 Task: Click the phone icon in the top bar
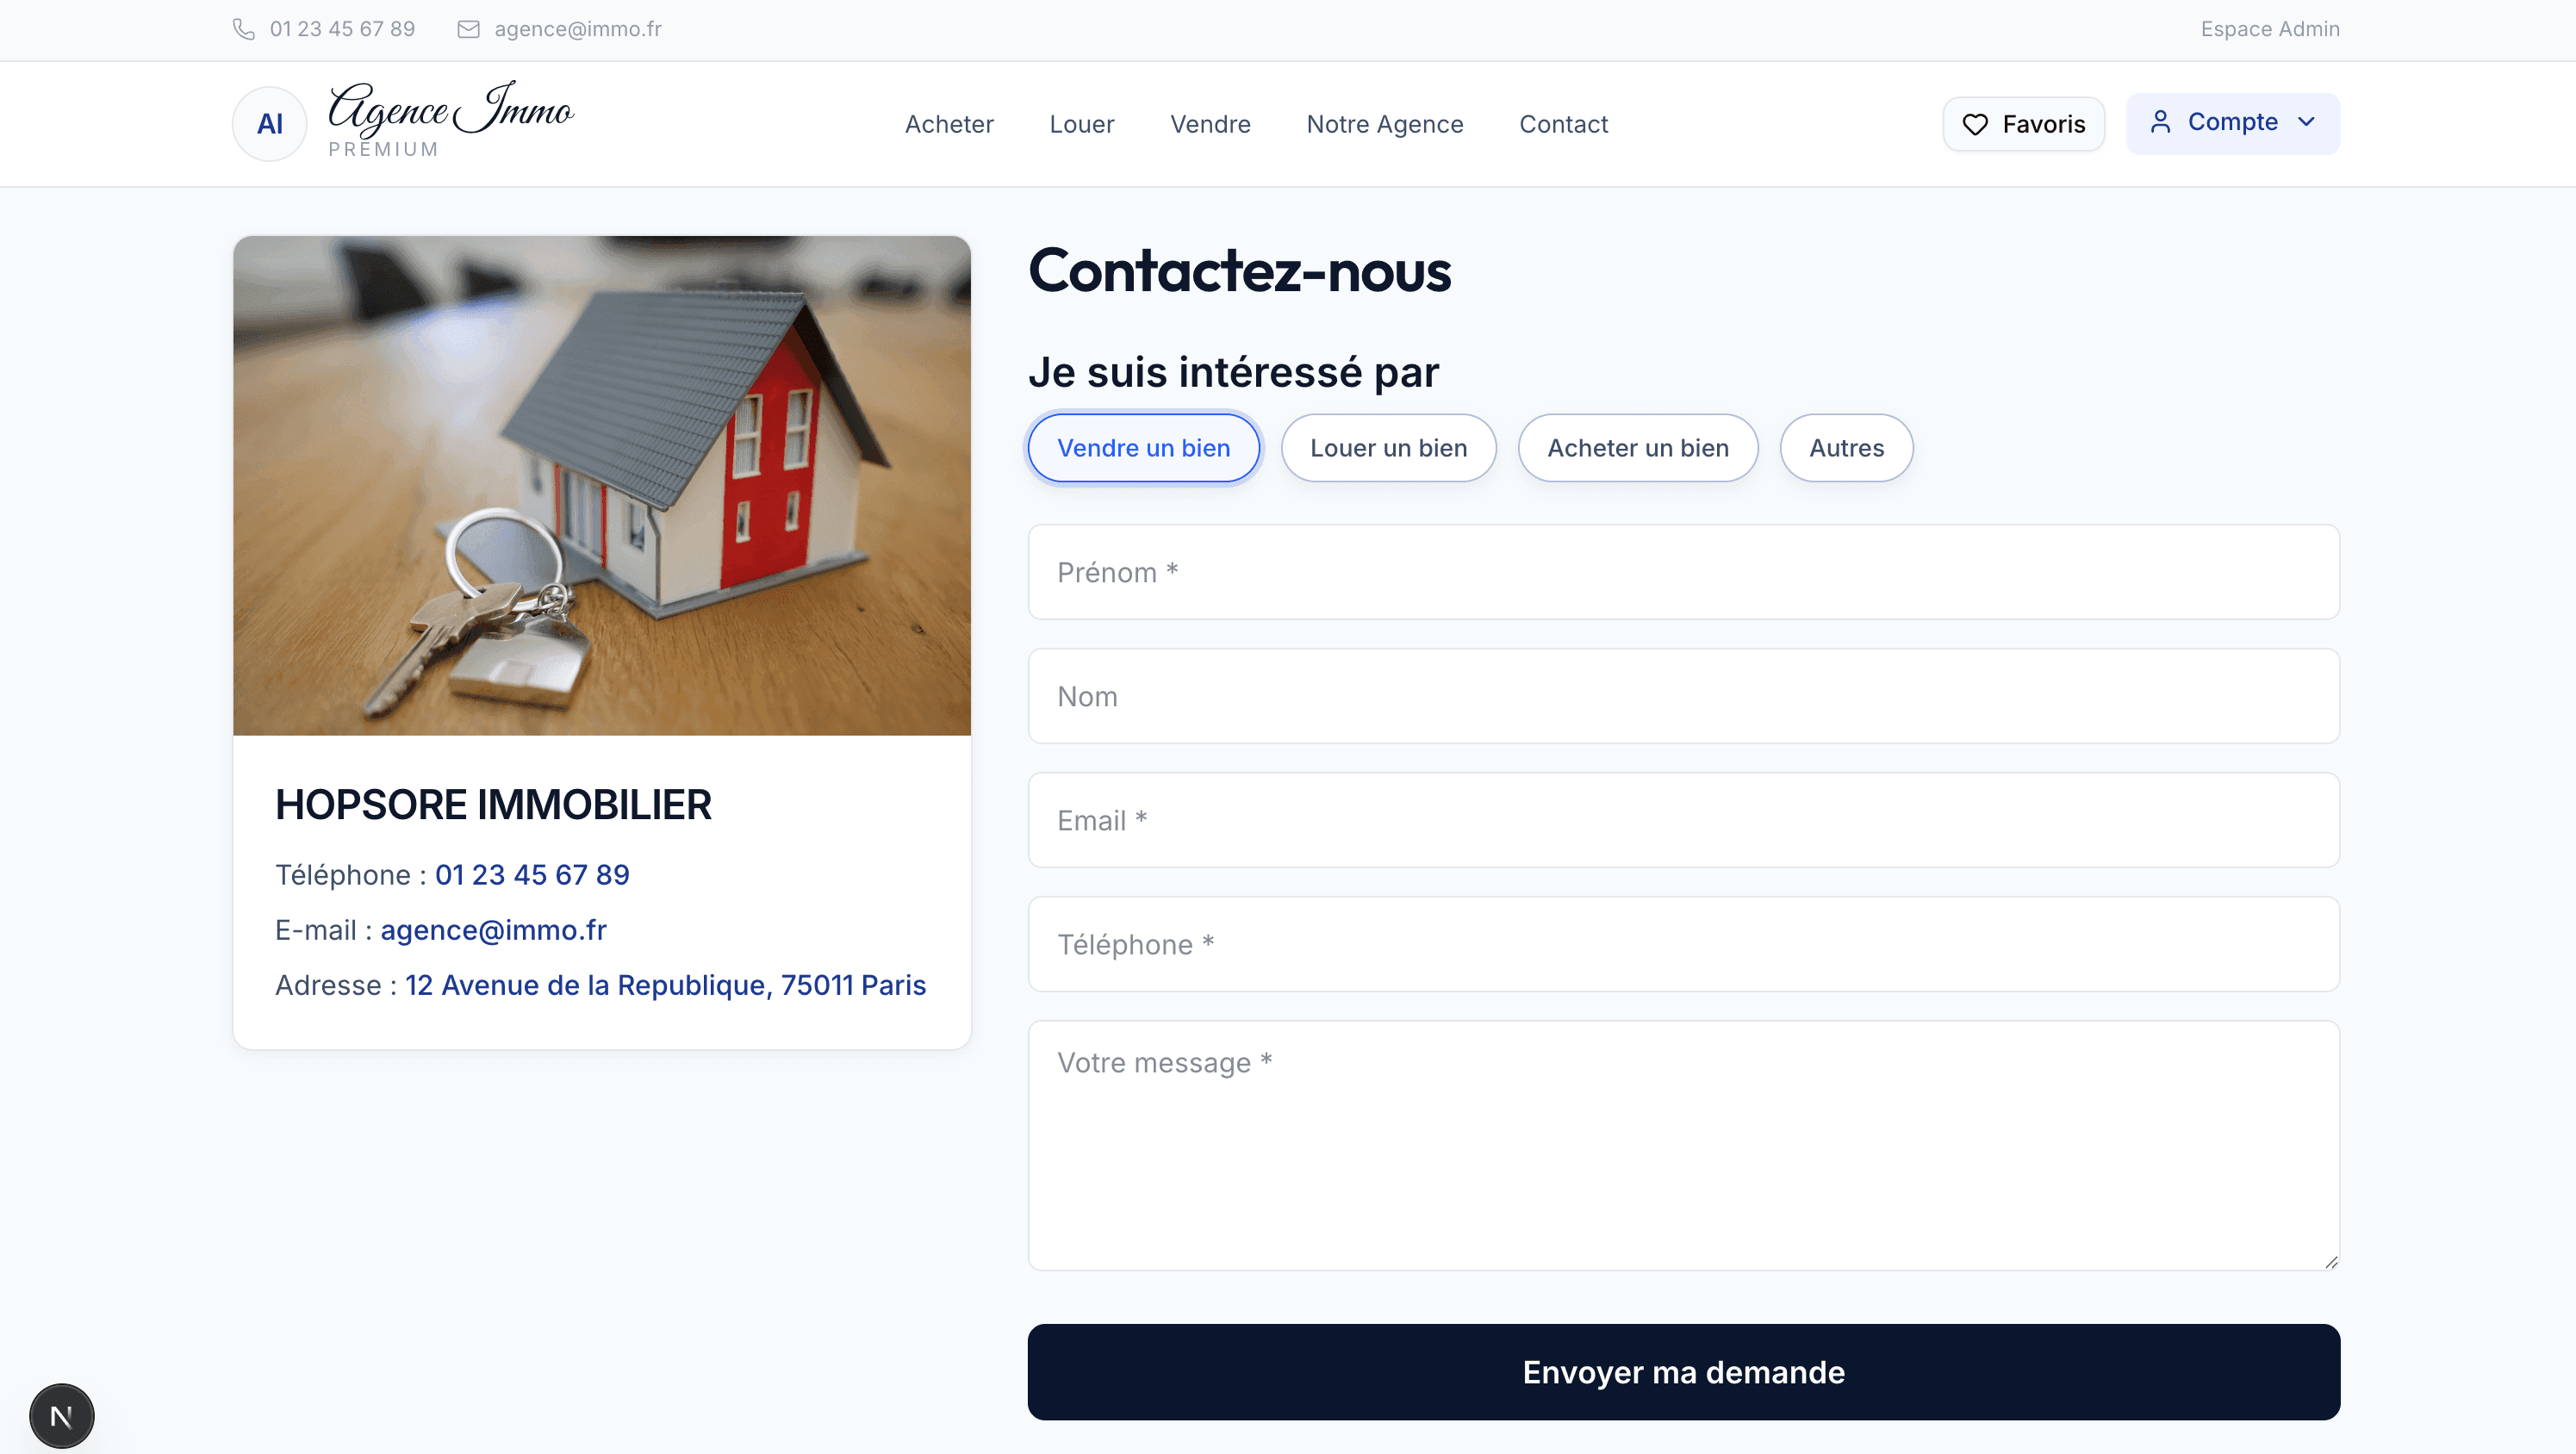click(243, 29)
